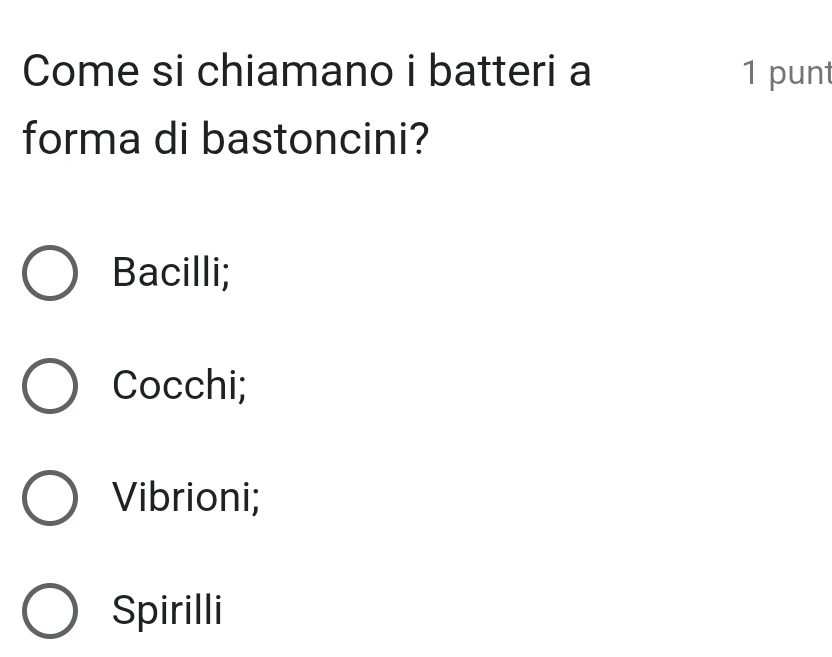Click the question line "Come si chiamano i batteri a"
Screen dimensions: 832x657
[307, 72]
